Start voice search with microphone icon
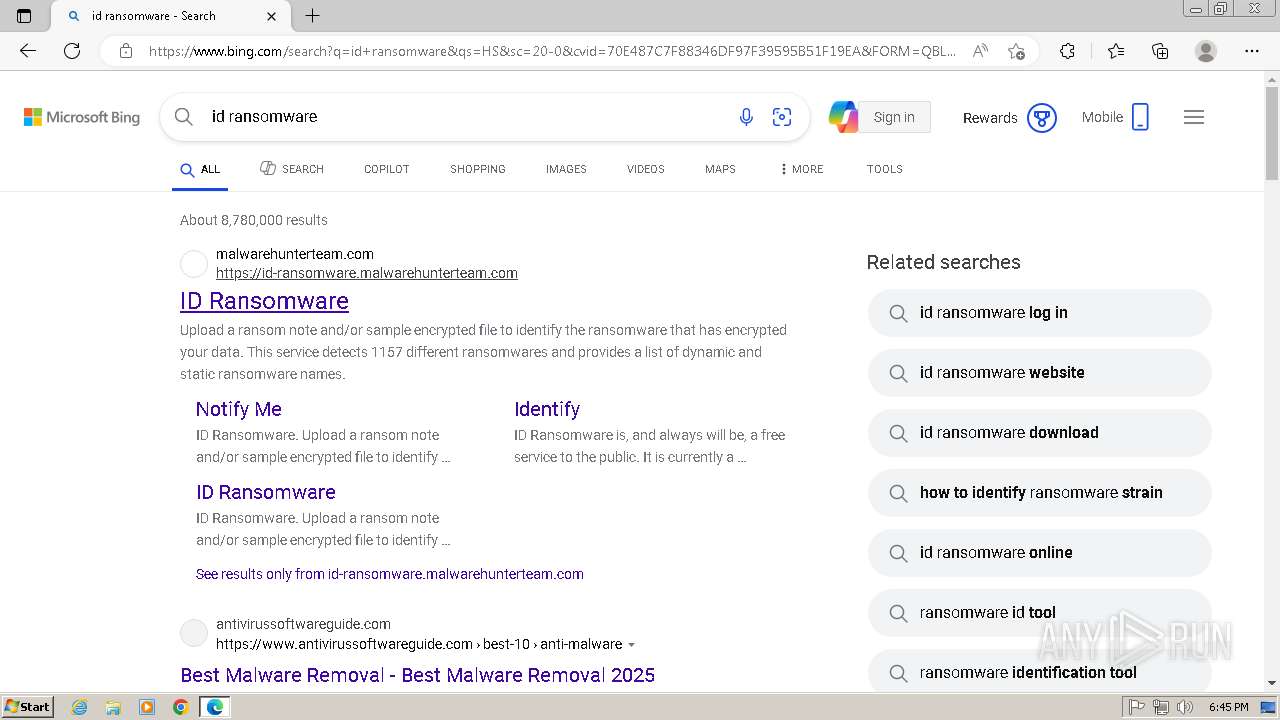The width and height of the screenshot is (1280, 720). click(746, 117)
